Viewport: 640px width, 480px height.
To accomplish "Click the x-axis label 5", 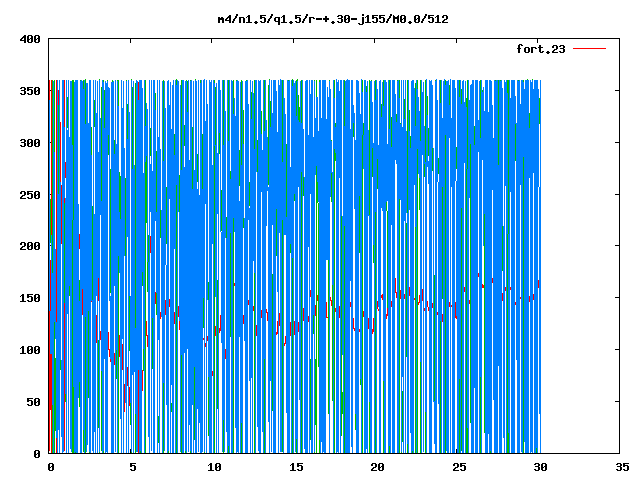I will click(133, 467).
